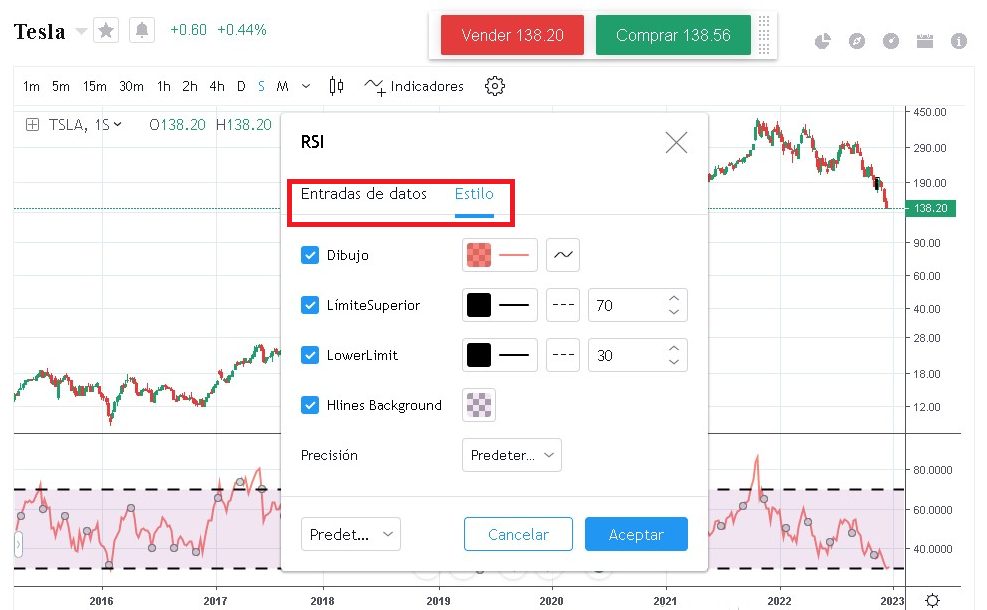Click the Comprar 138.56 button
Screen dimensions: 987x610
tap(673, 36)
